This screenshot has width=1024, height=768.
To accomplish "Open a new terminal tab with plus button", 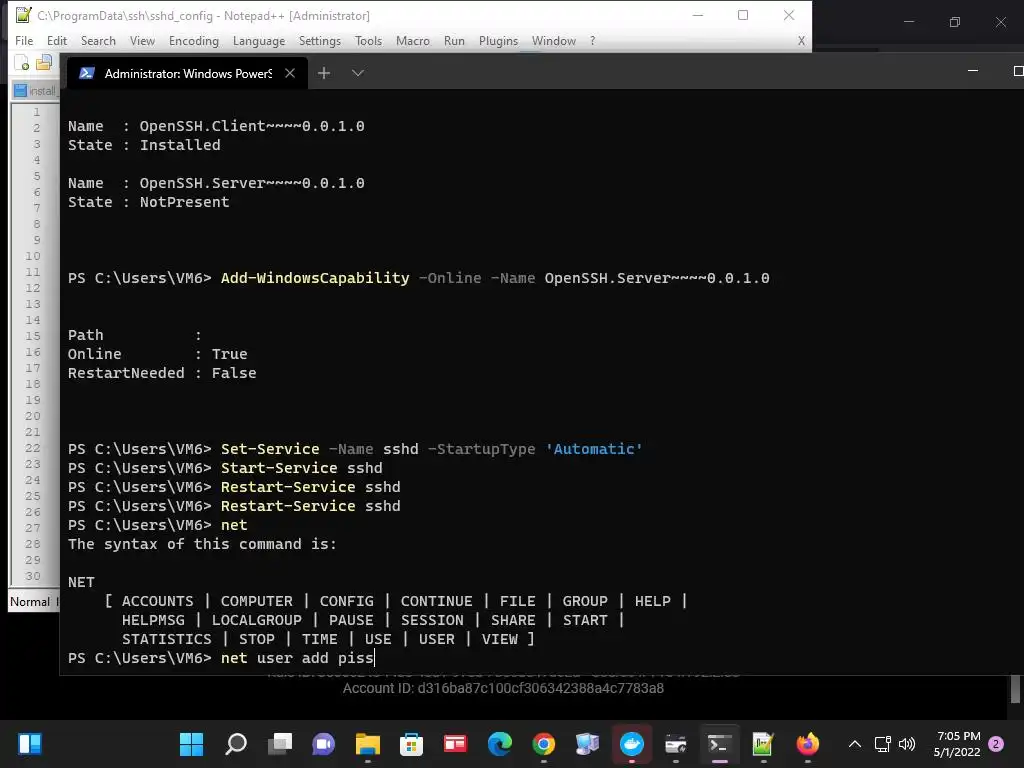I will pyautogui.click(x=324, y=73).
